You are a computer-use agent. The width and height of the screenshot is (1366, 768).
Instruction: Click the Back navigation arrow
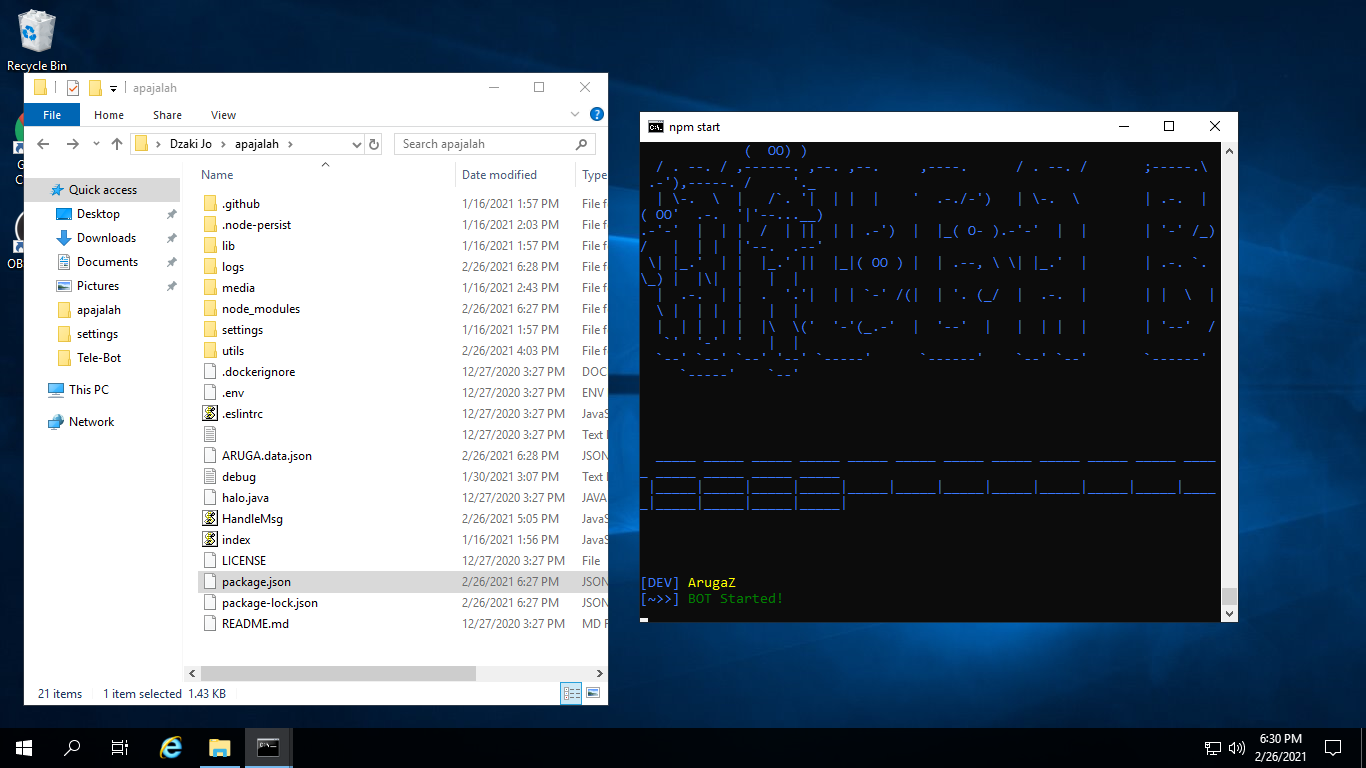[42, 143]
